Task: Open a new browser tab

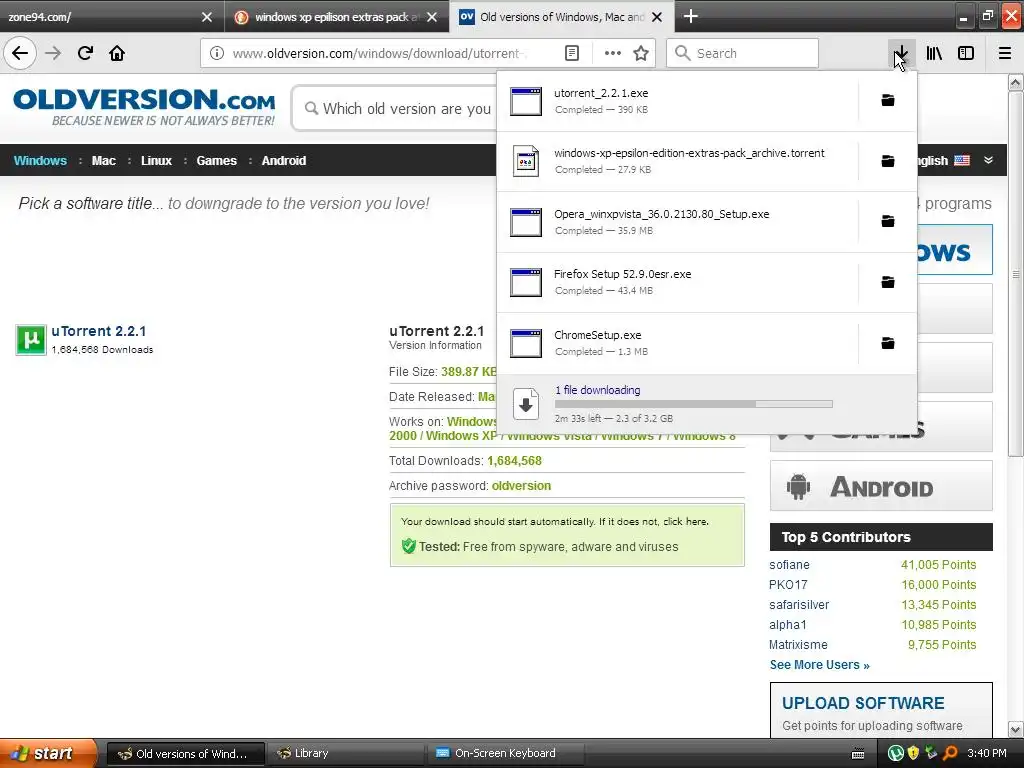Action: [x=690, y=16]
